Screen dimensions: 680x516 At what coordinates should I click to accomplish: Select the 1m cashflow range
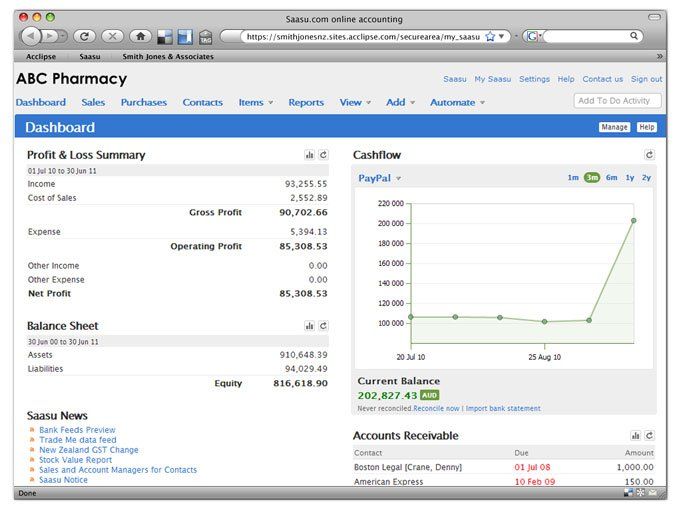point(573,177)
